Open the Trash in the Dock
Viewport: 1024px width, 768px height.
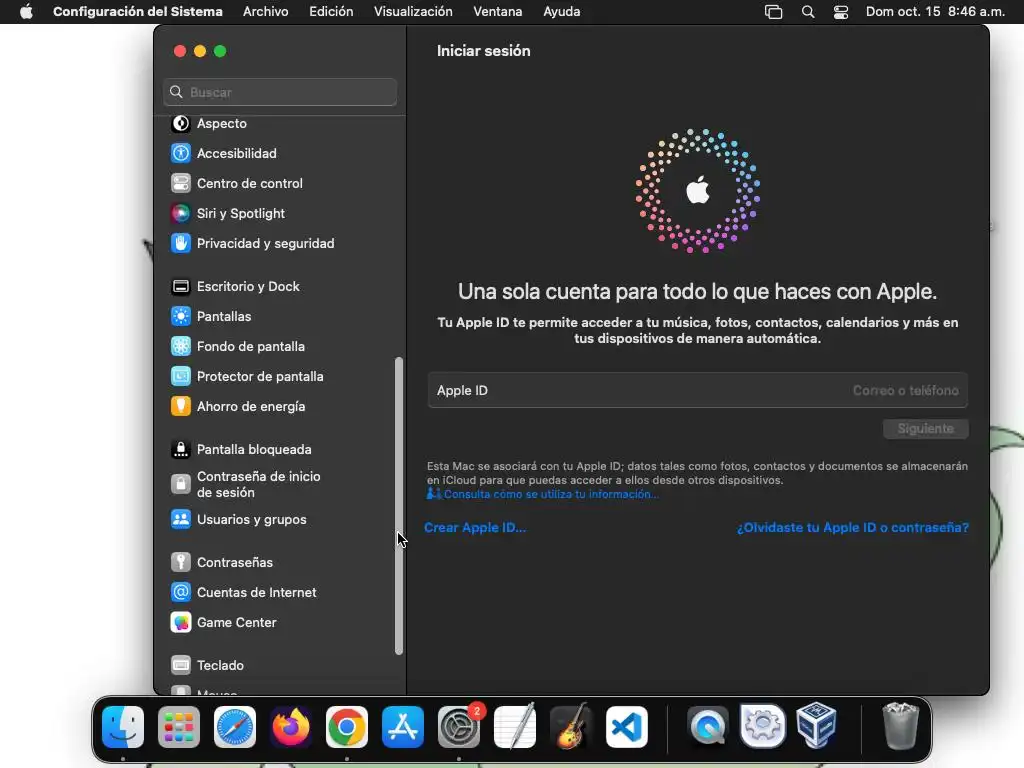901,726
